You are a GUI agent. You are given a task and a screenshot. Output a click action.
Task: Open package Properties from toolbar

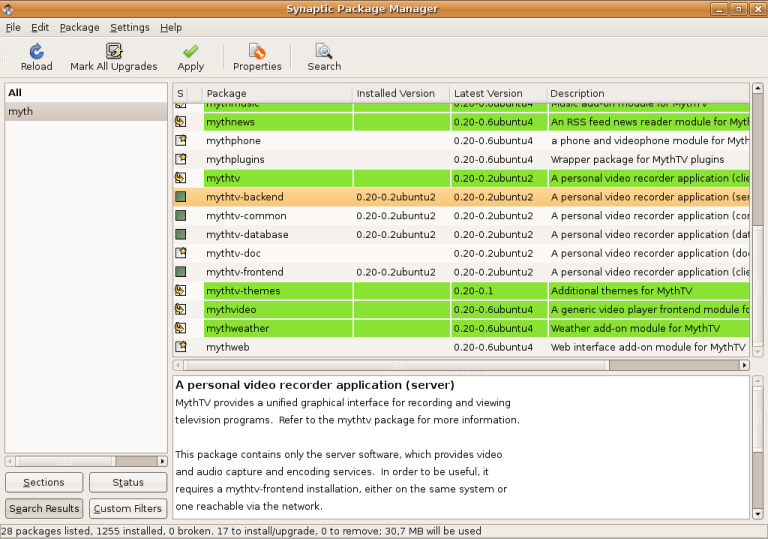[257, 51]
